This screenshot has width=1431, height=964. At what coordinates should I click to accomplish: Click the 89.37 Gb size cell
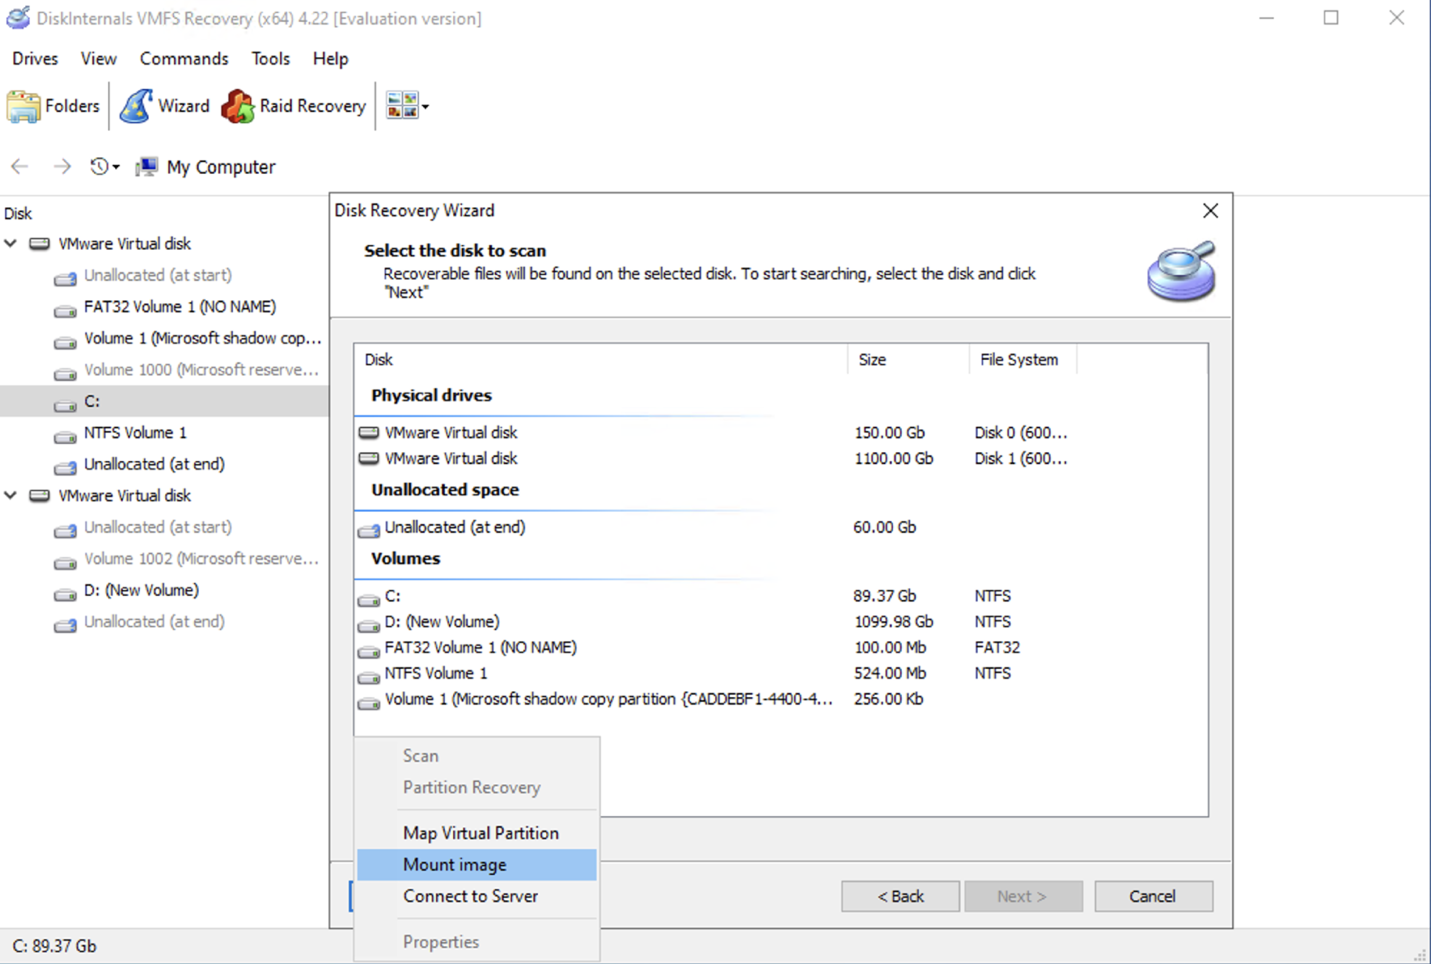tap(885, 596)
